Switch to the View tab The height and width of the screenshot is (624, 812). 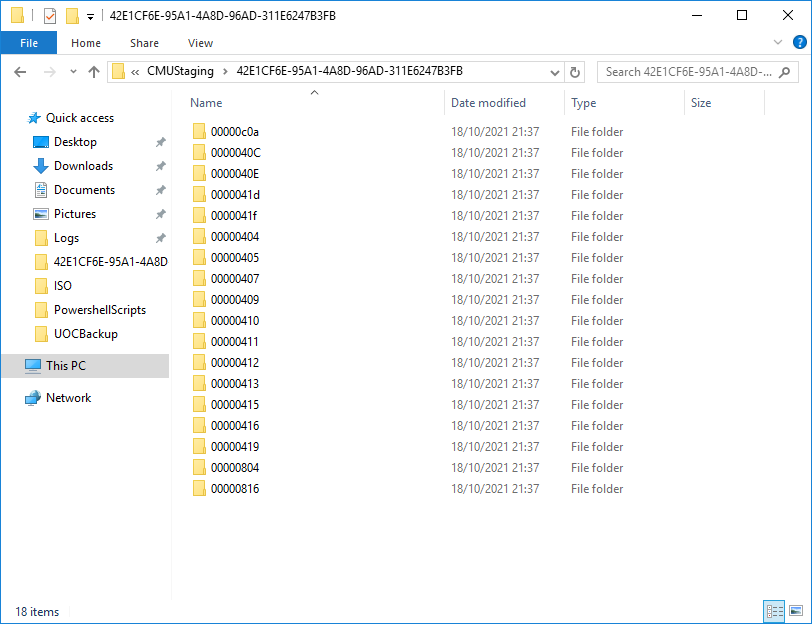pyautogui.click(x=200, y=43)
